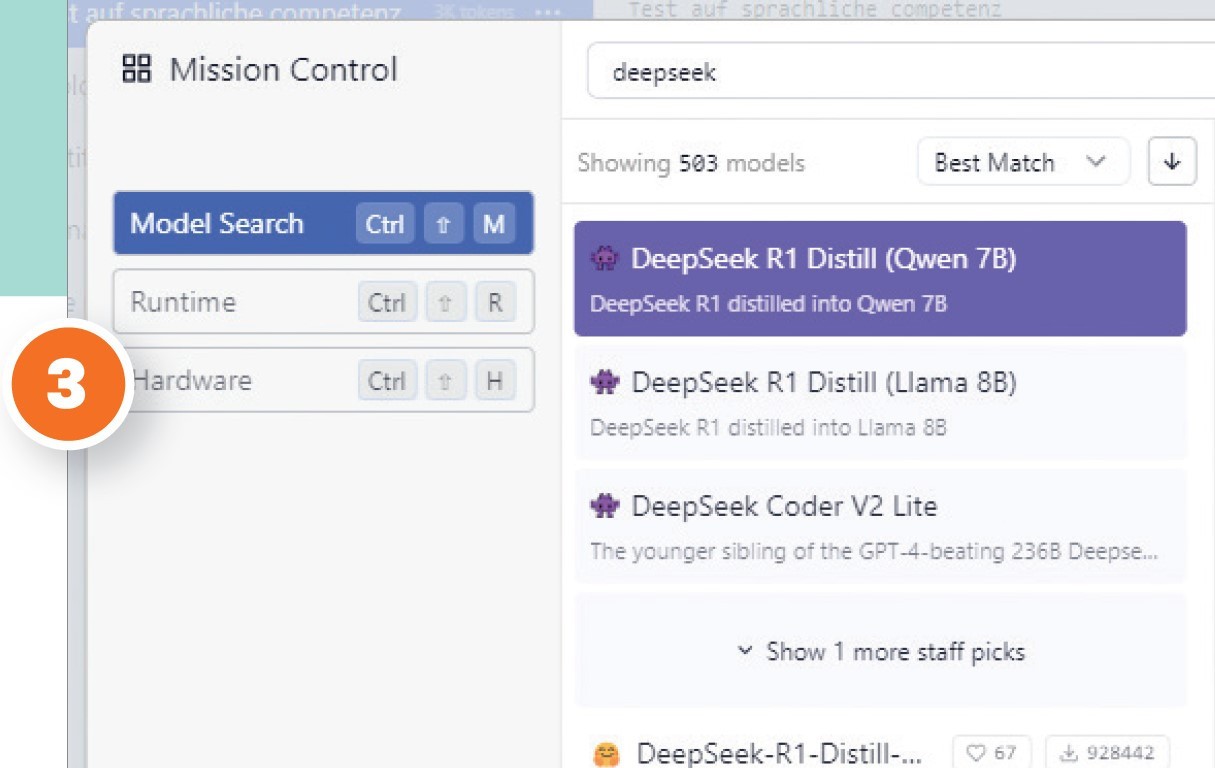This screenshot has height=768, width=1215.
Task: Focus the search field containing deepseek
Action: point(900,72)
